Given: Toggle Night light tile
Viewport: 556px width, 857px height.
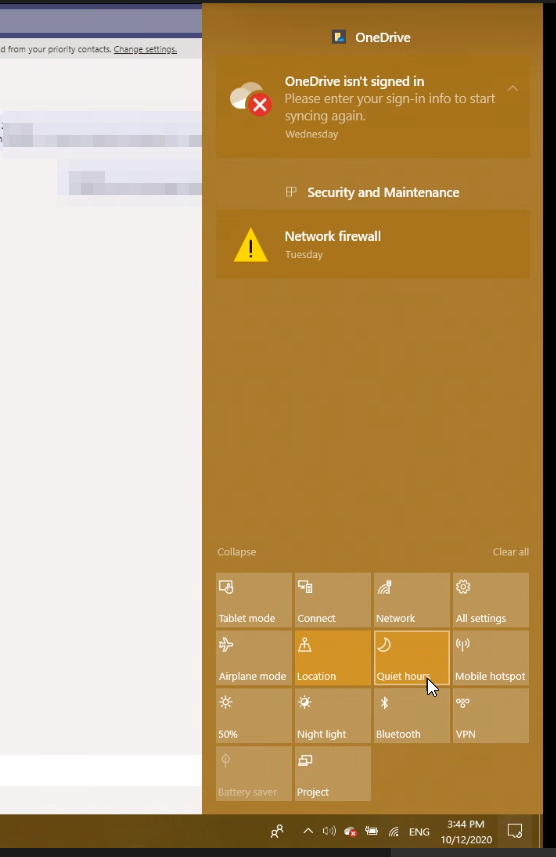Looking at the screenshot, I should [332, 715].
